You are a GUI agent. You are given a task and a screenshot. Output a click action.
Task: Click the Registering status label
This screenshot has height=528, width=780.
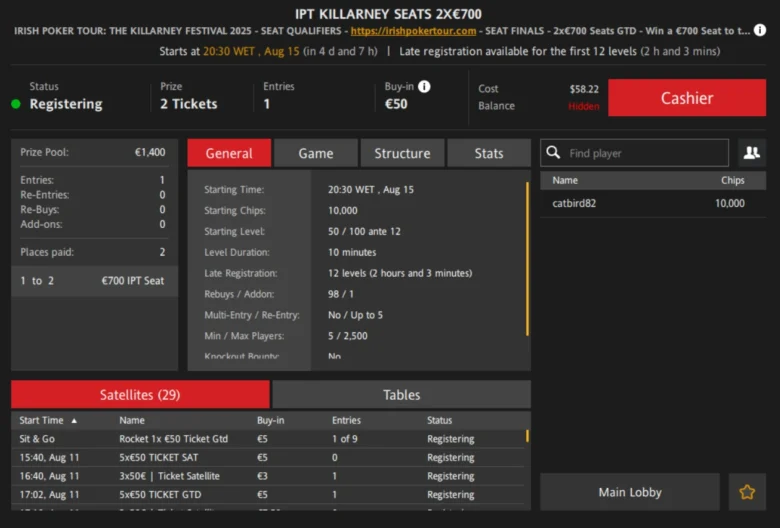(x=66, y=104)
